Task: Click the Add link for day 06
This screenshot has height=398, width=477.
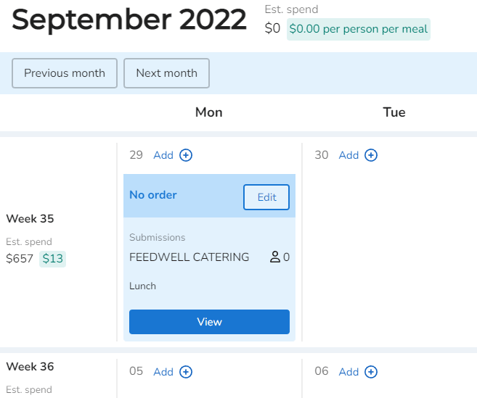Action: pos(349,372)
